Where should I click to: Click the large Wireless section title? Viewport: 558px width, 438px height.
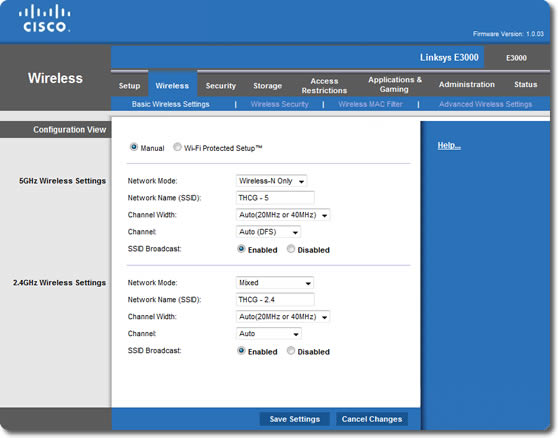click(55, 78)
